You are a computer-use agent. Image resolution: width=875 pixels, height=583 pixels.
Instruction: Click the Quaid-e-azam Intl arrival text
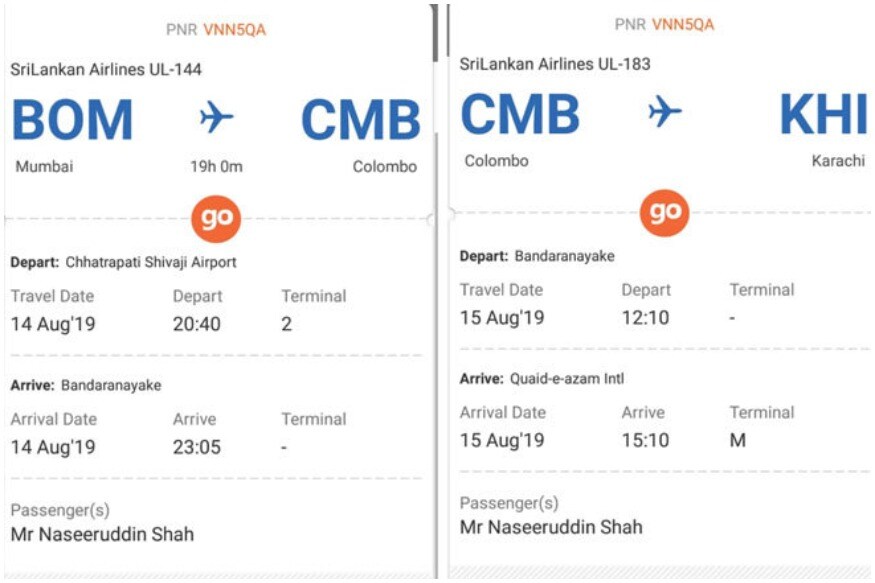[x=567, y=379]
